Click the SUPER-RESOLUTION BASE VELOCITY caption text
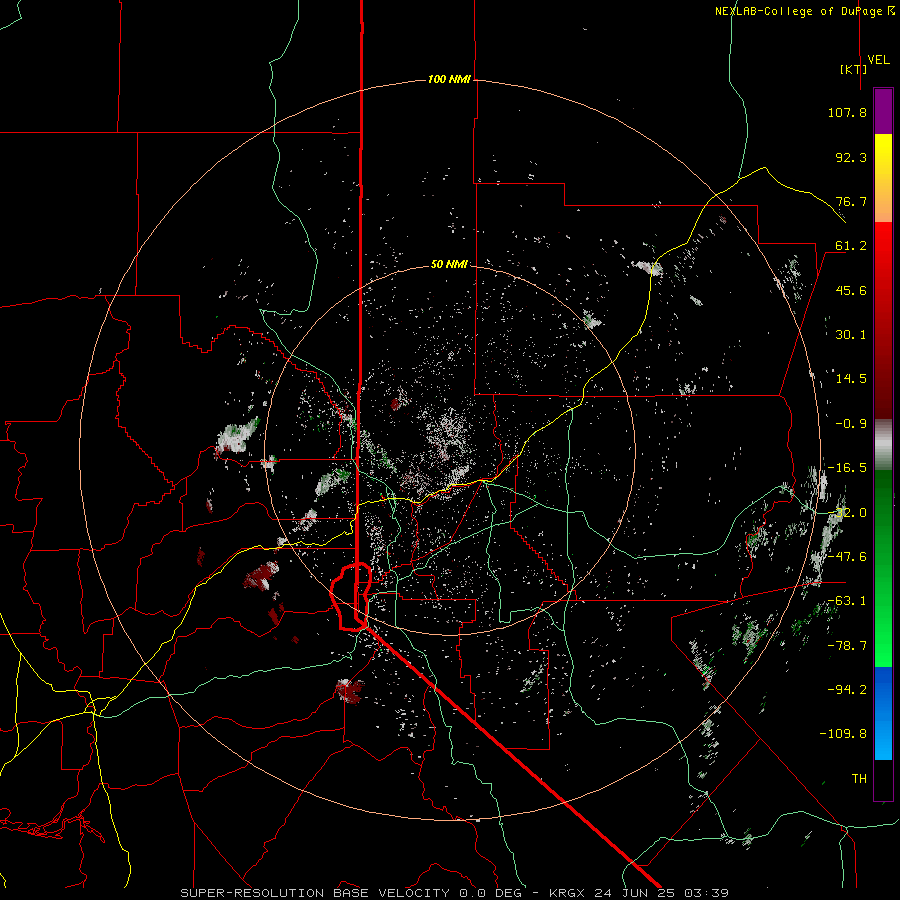The image size is (900, 900). point(315,893)
